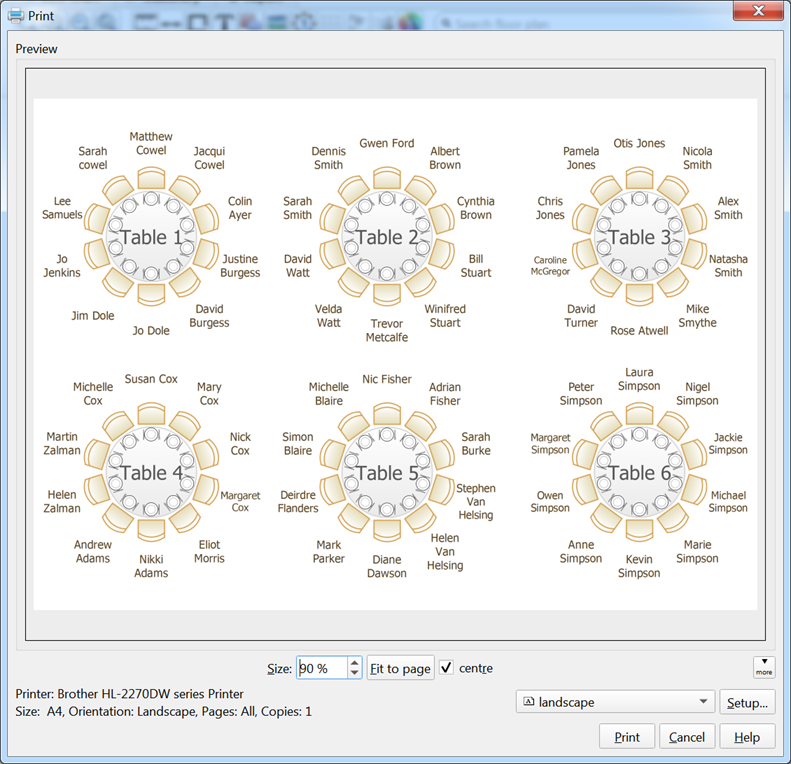Image resolution: width=791 pixels, height=764 pixels.
Task: Click the Table 4 seating diagram
Action: tap(151, 473)
